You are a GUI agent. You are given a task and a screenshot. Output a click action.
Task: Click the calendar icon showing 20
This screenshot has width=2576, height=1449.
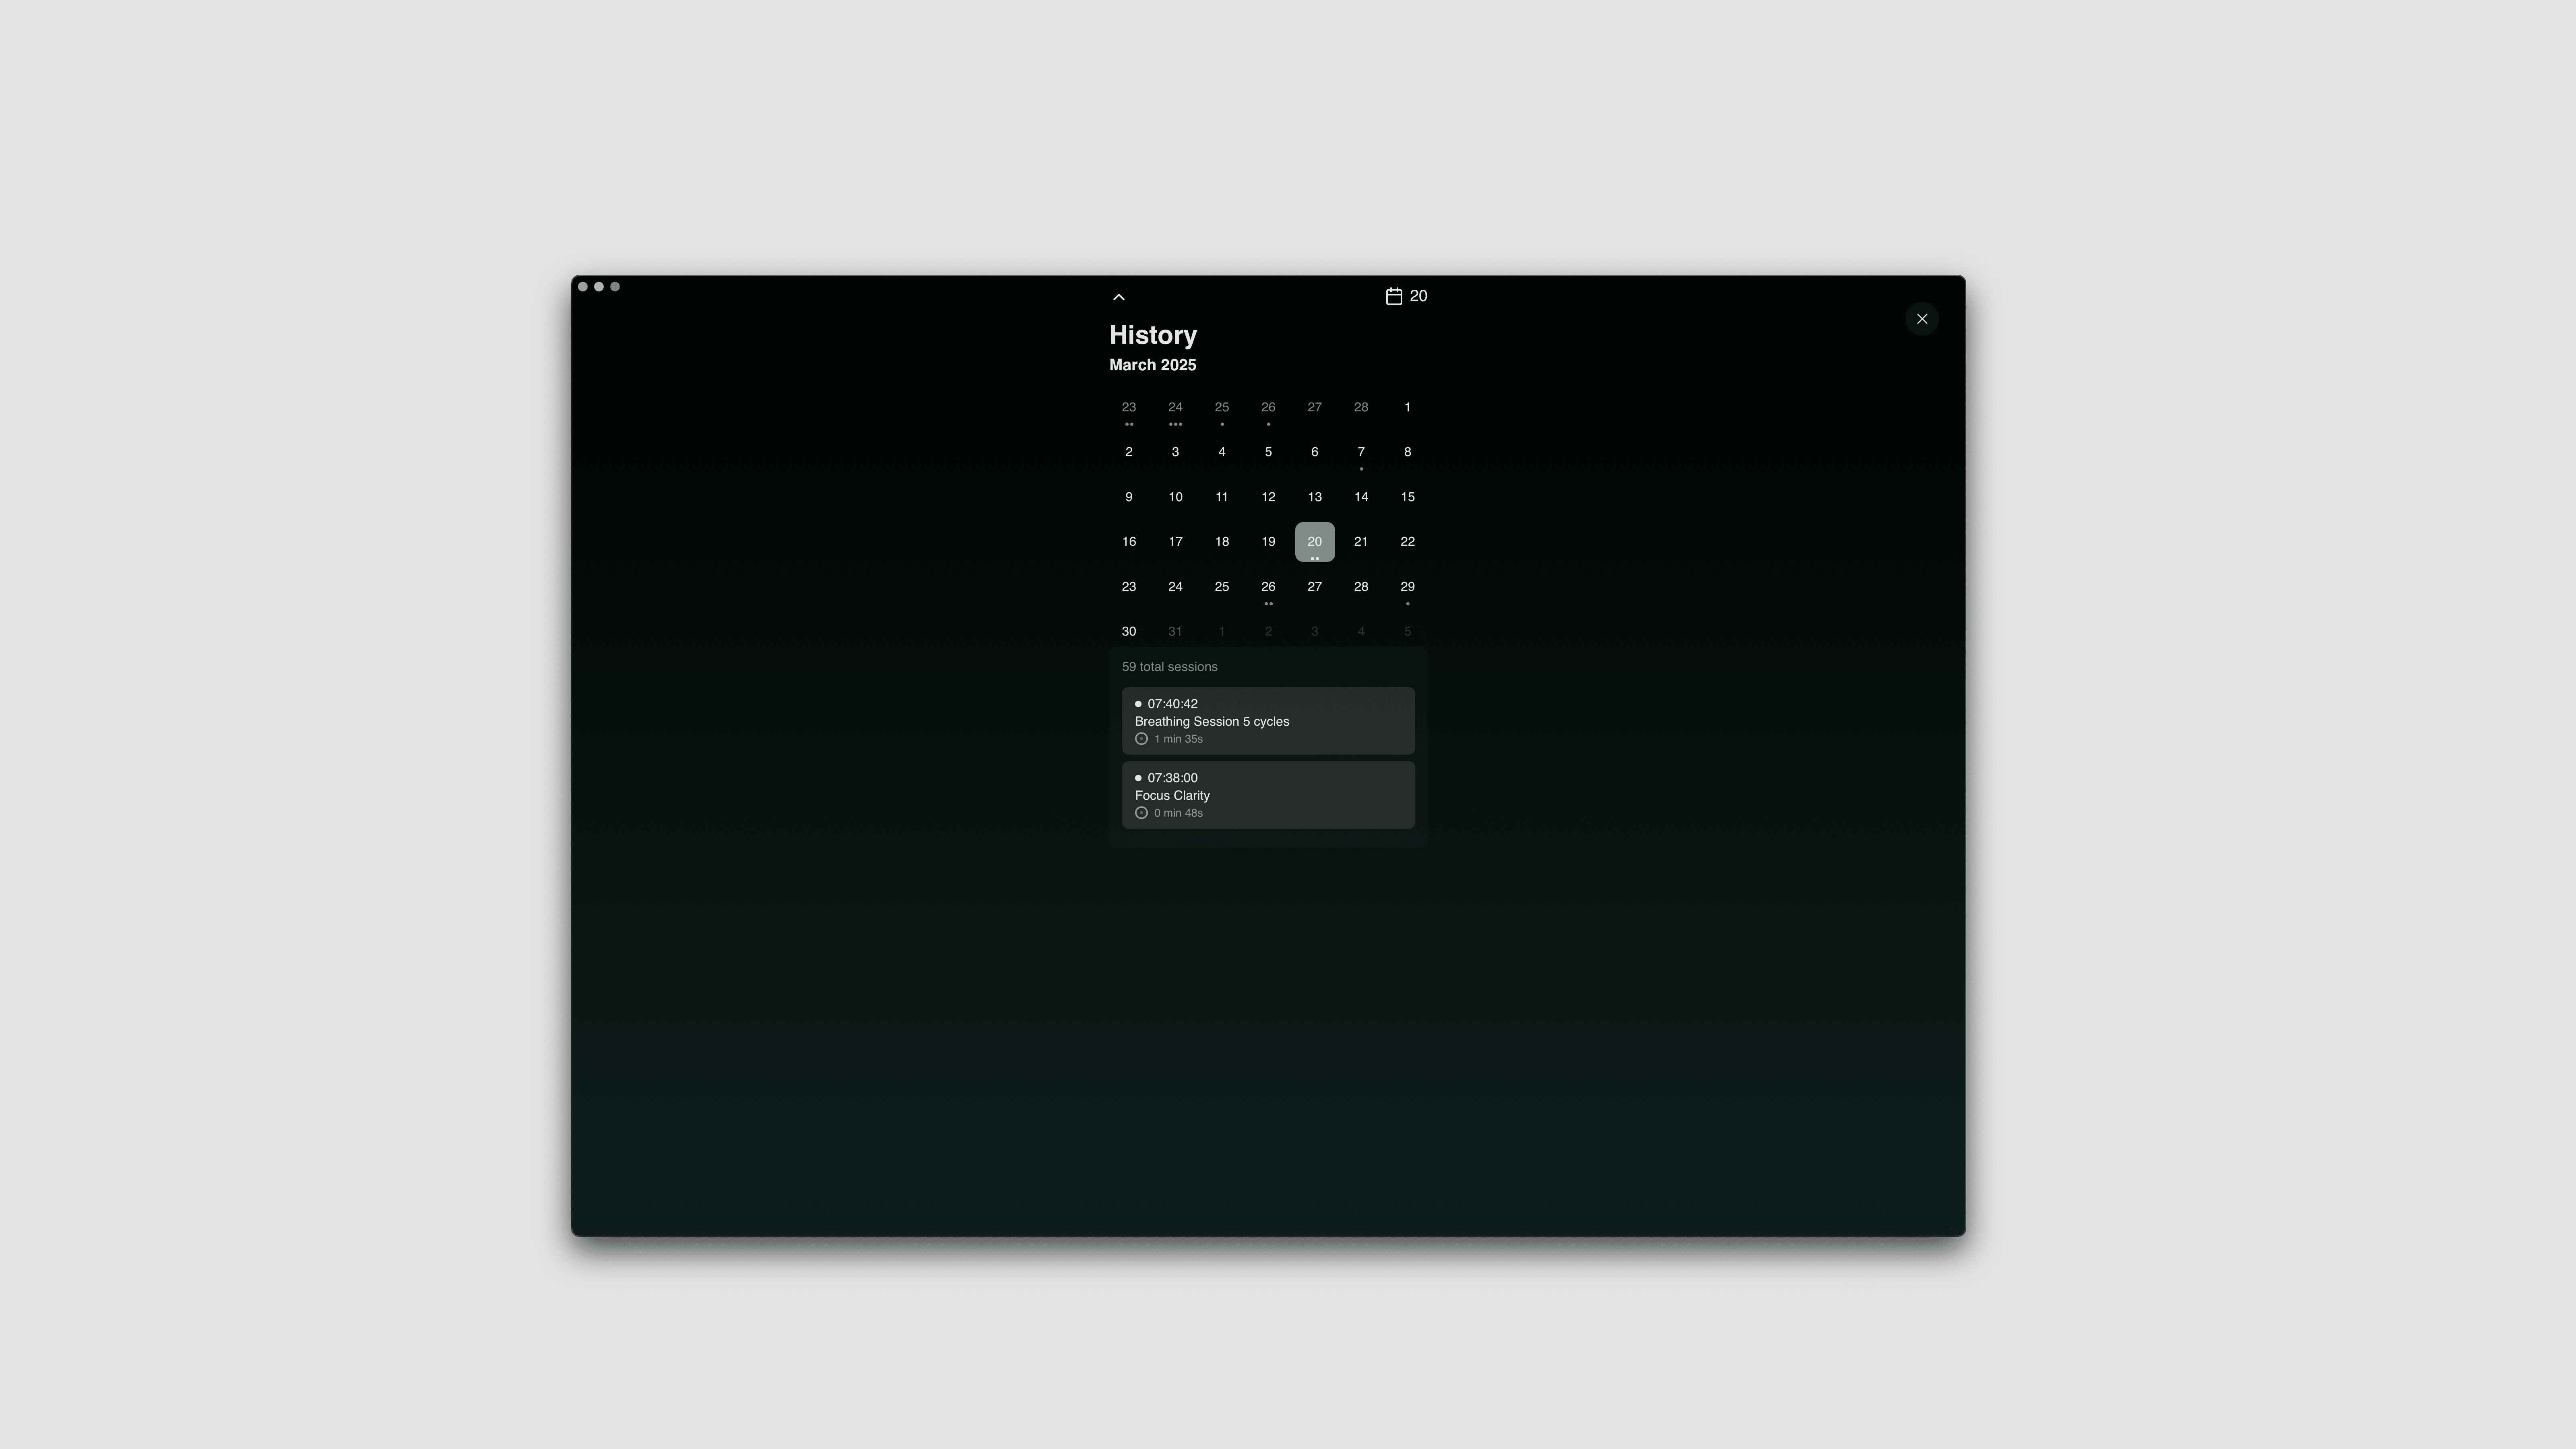pos(1393,296)
